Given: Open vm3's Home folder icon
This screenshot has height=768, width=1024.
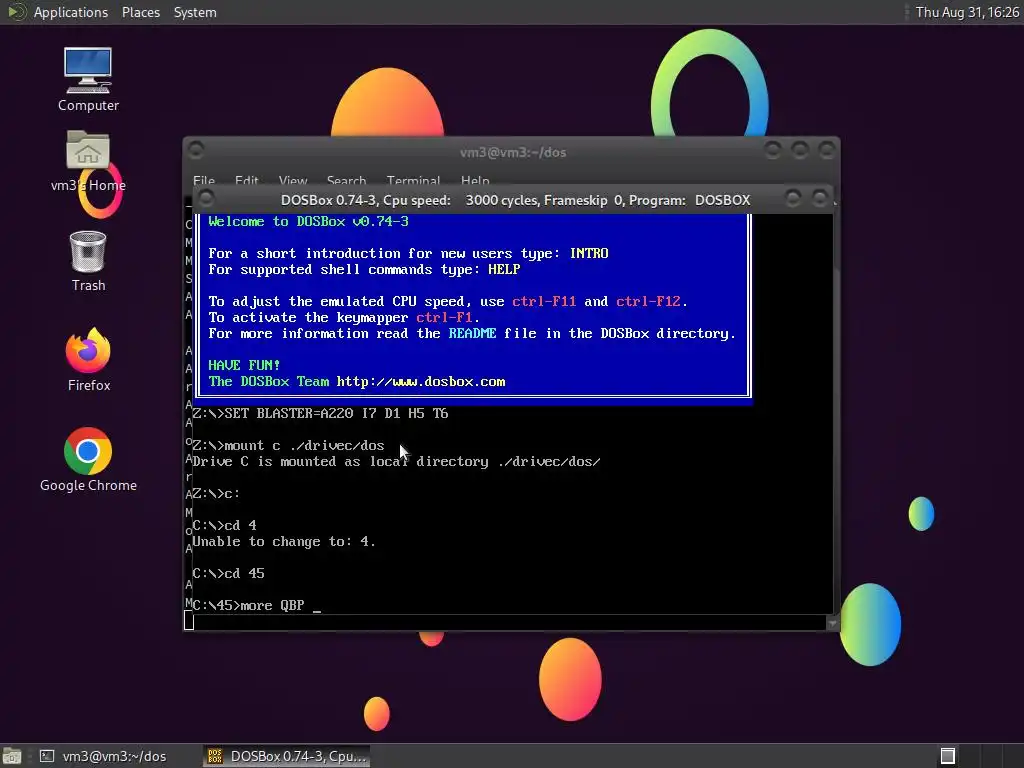Looking at the screenshot, I should coord(88,161).
